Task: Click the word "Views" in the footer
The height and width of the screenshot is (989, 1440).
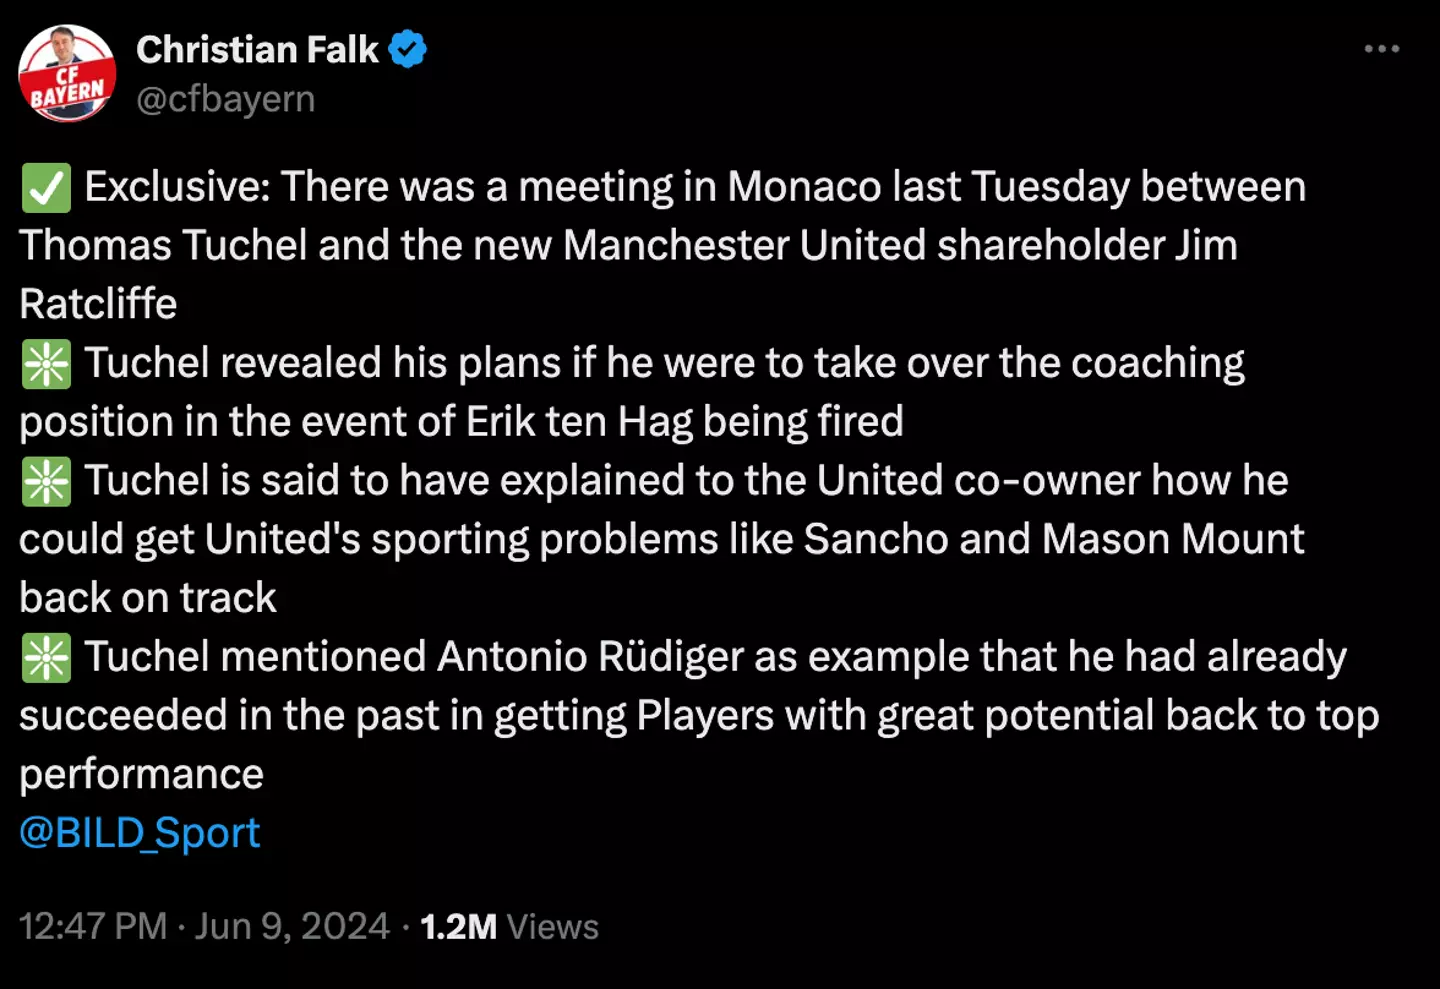Action: click(x=553, y=927)
